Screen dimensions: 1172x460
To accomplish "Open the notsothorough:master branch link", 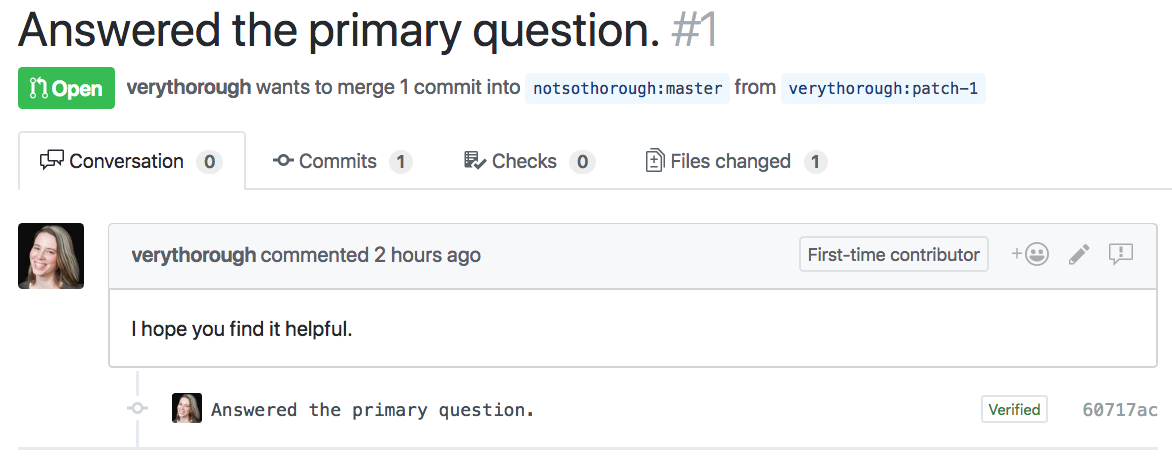I will coord(627,88).
